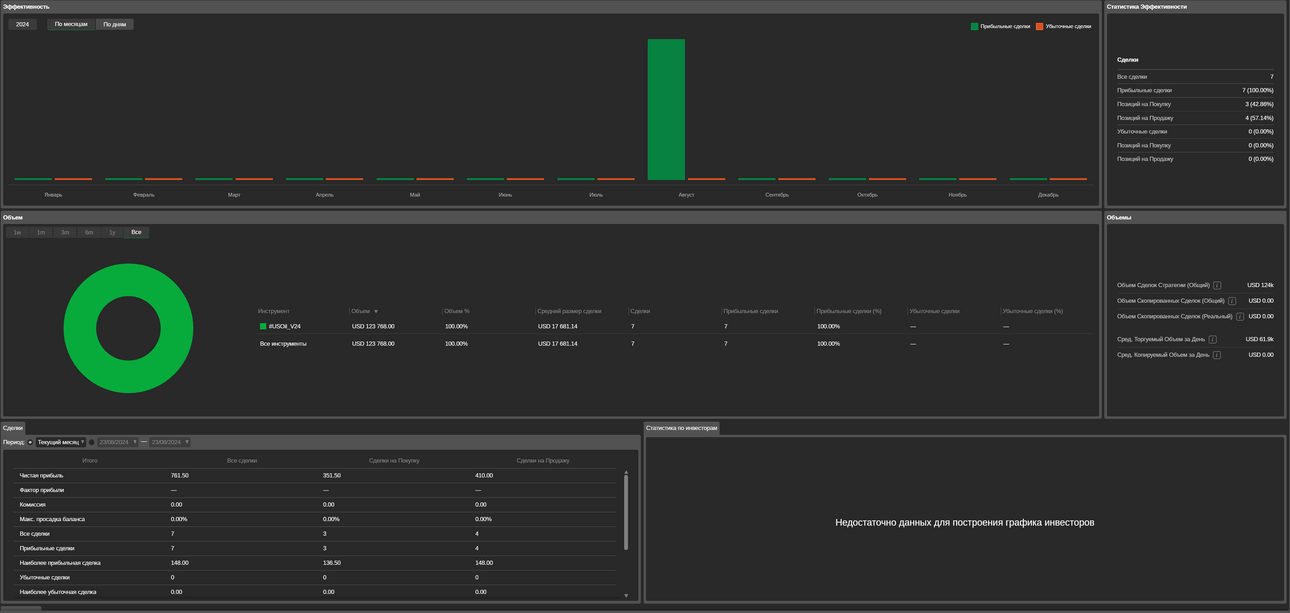This screenshot has width=1290, height=613.
Task: Select Все инструменты row
Action: (677, 344)
